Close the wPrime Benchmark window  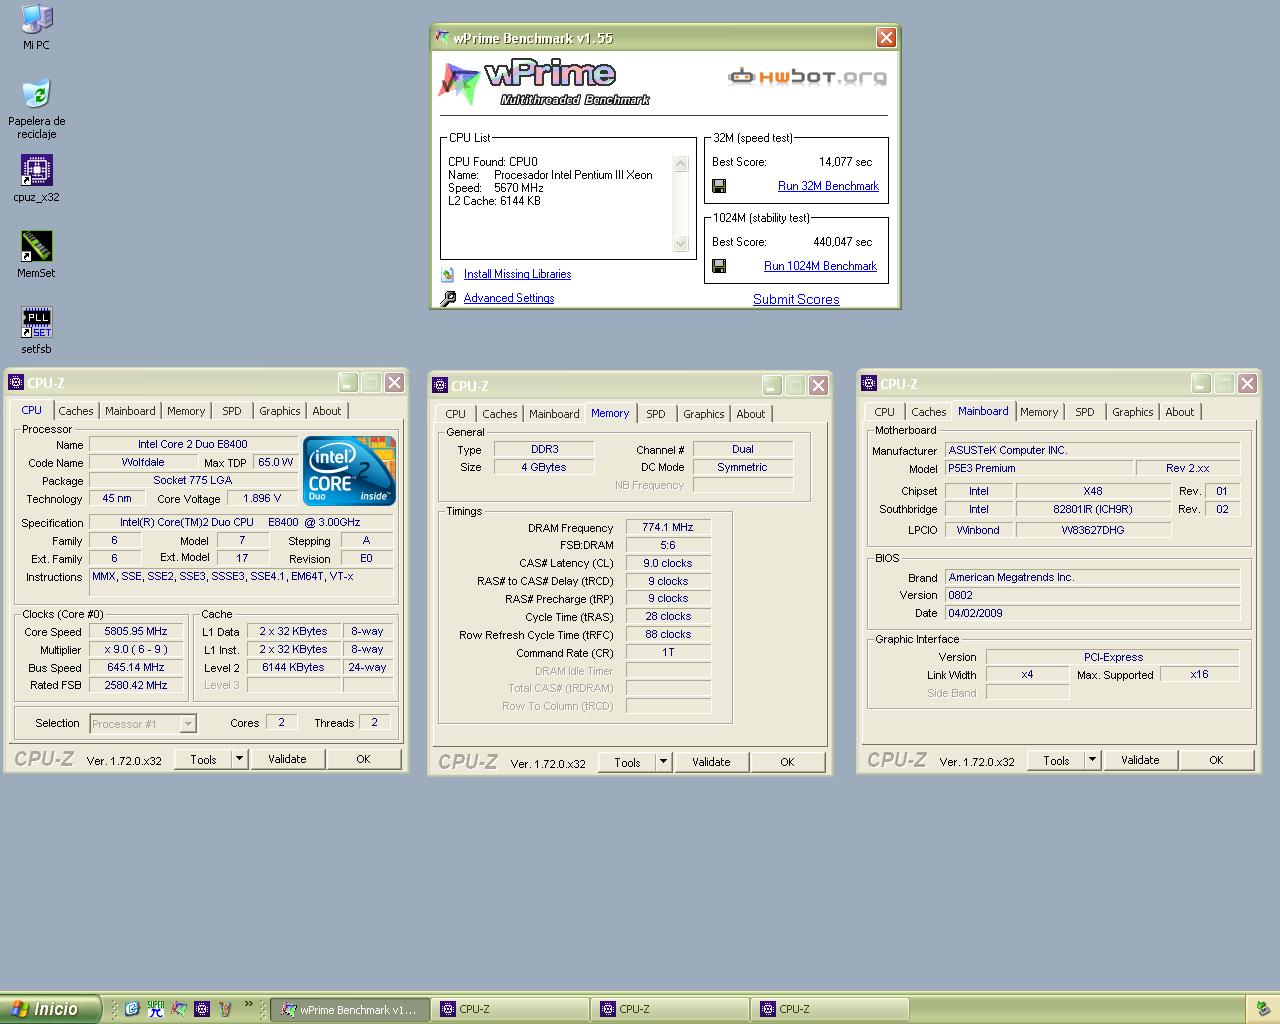point(886,38)
